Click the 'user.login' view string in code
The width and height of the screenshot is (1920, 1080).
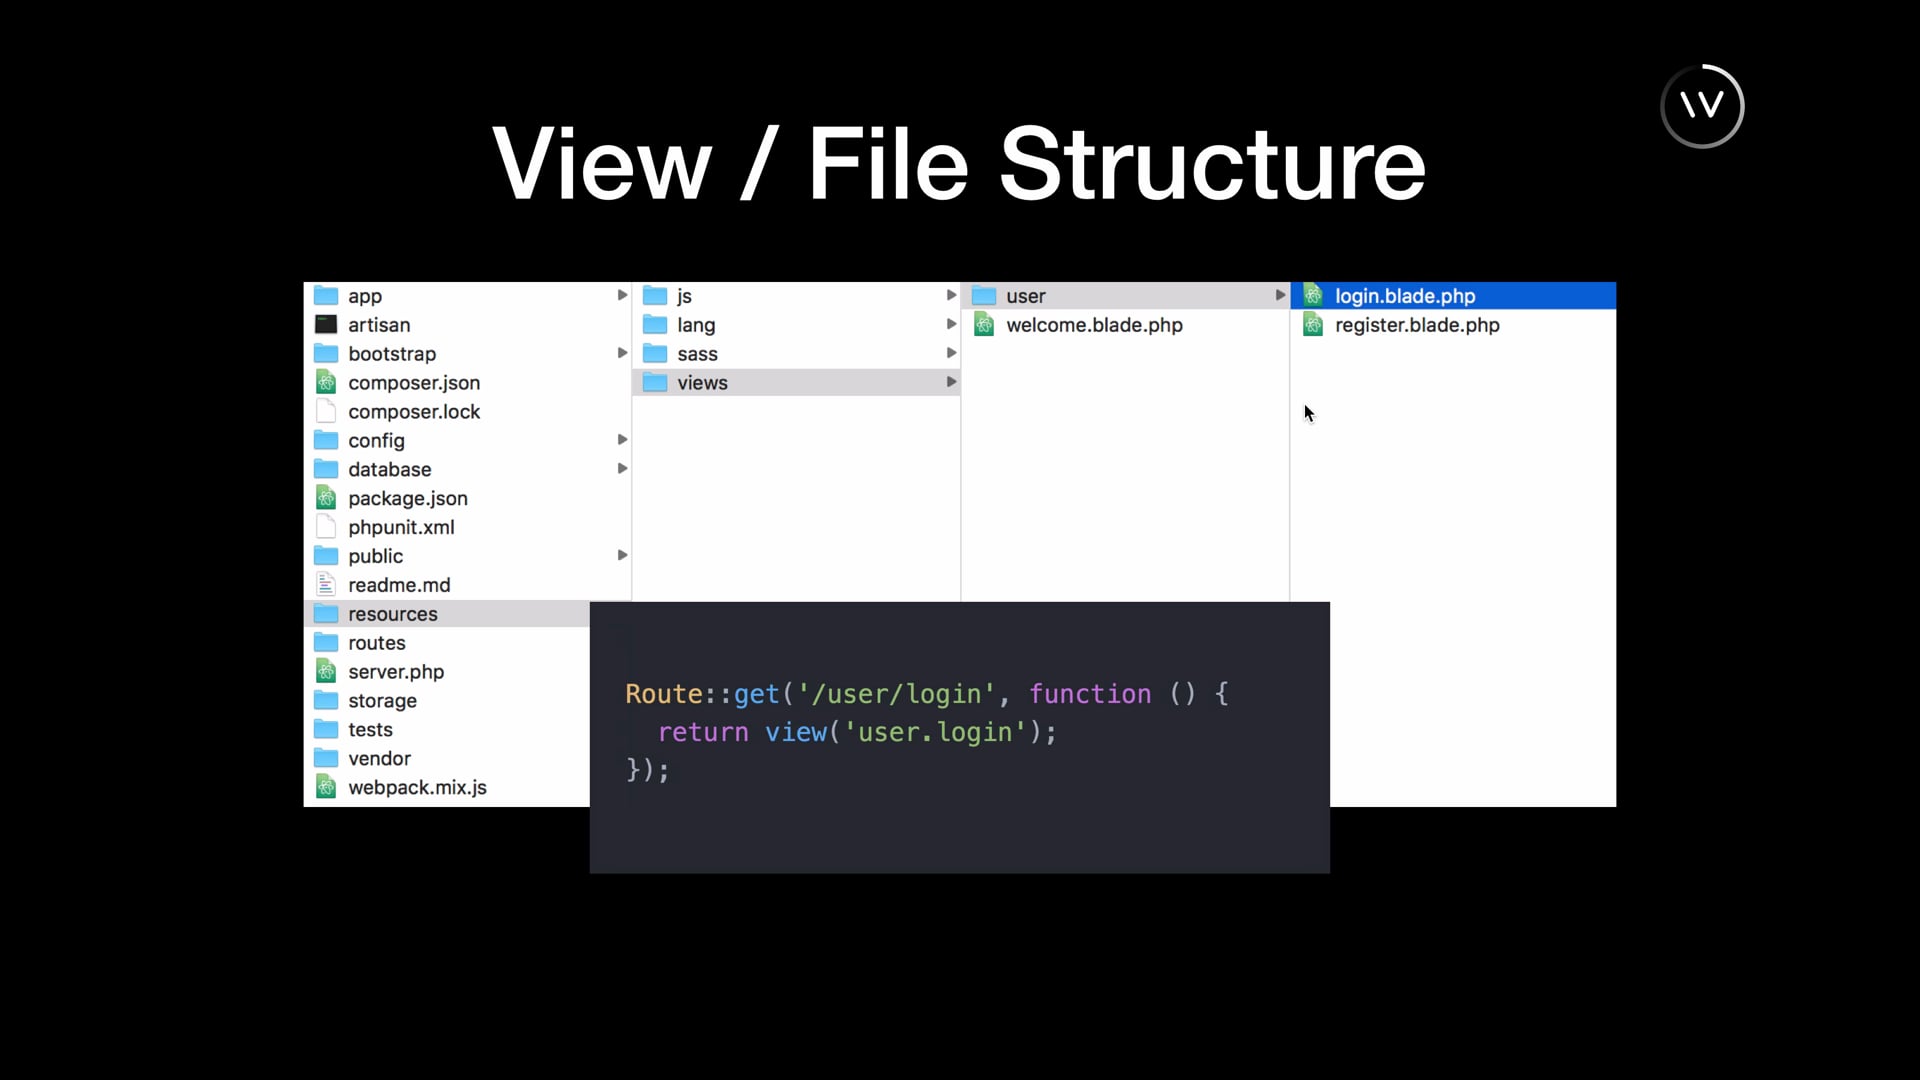[935, 732]
